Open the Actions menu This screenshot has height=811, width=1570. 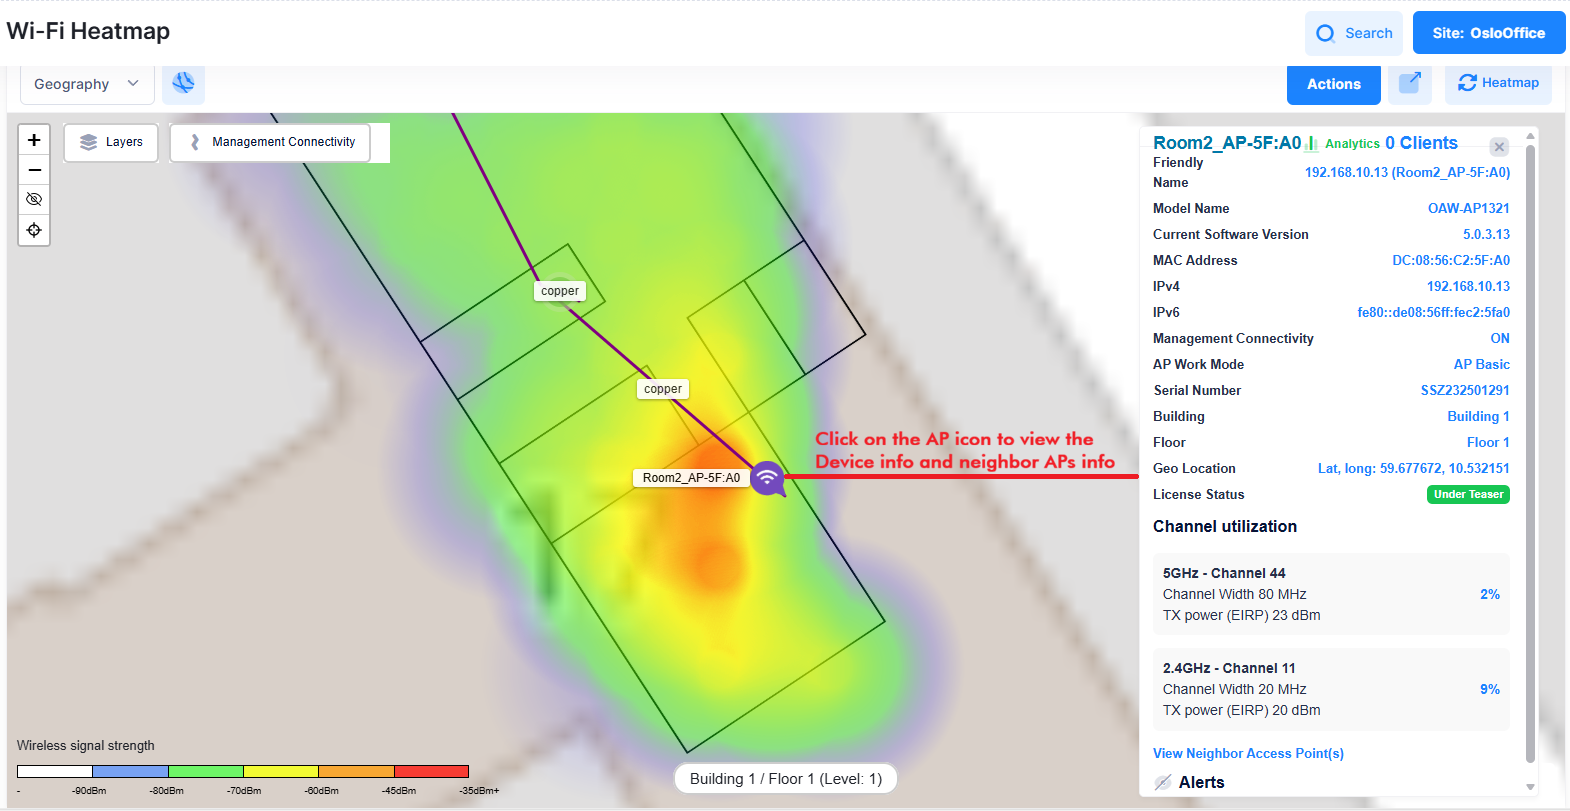pos(1333,84)
